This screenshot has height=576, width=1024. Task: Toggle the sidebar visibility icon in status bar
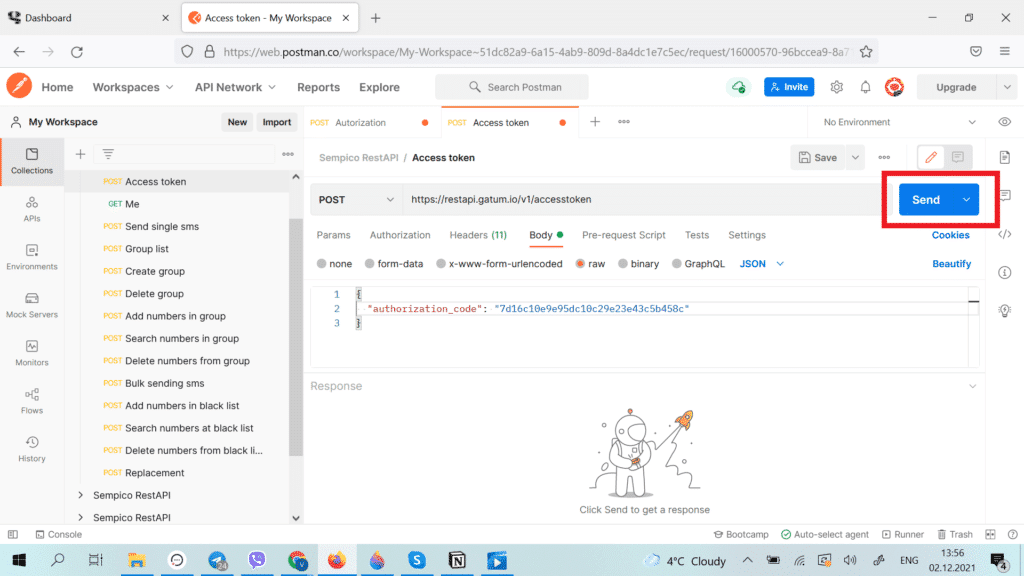(13, 534)
